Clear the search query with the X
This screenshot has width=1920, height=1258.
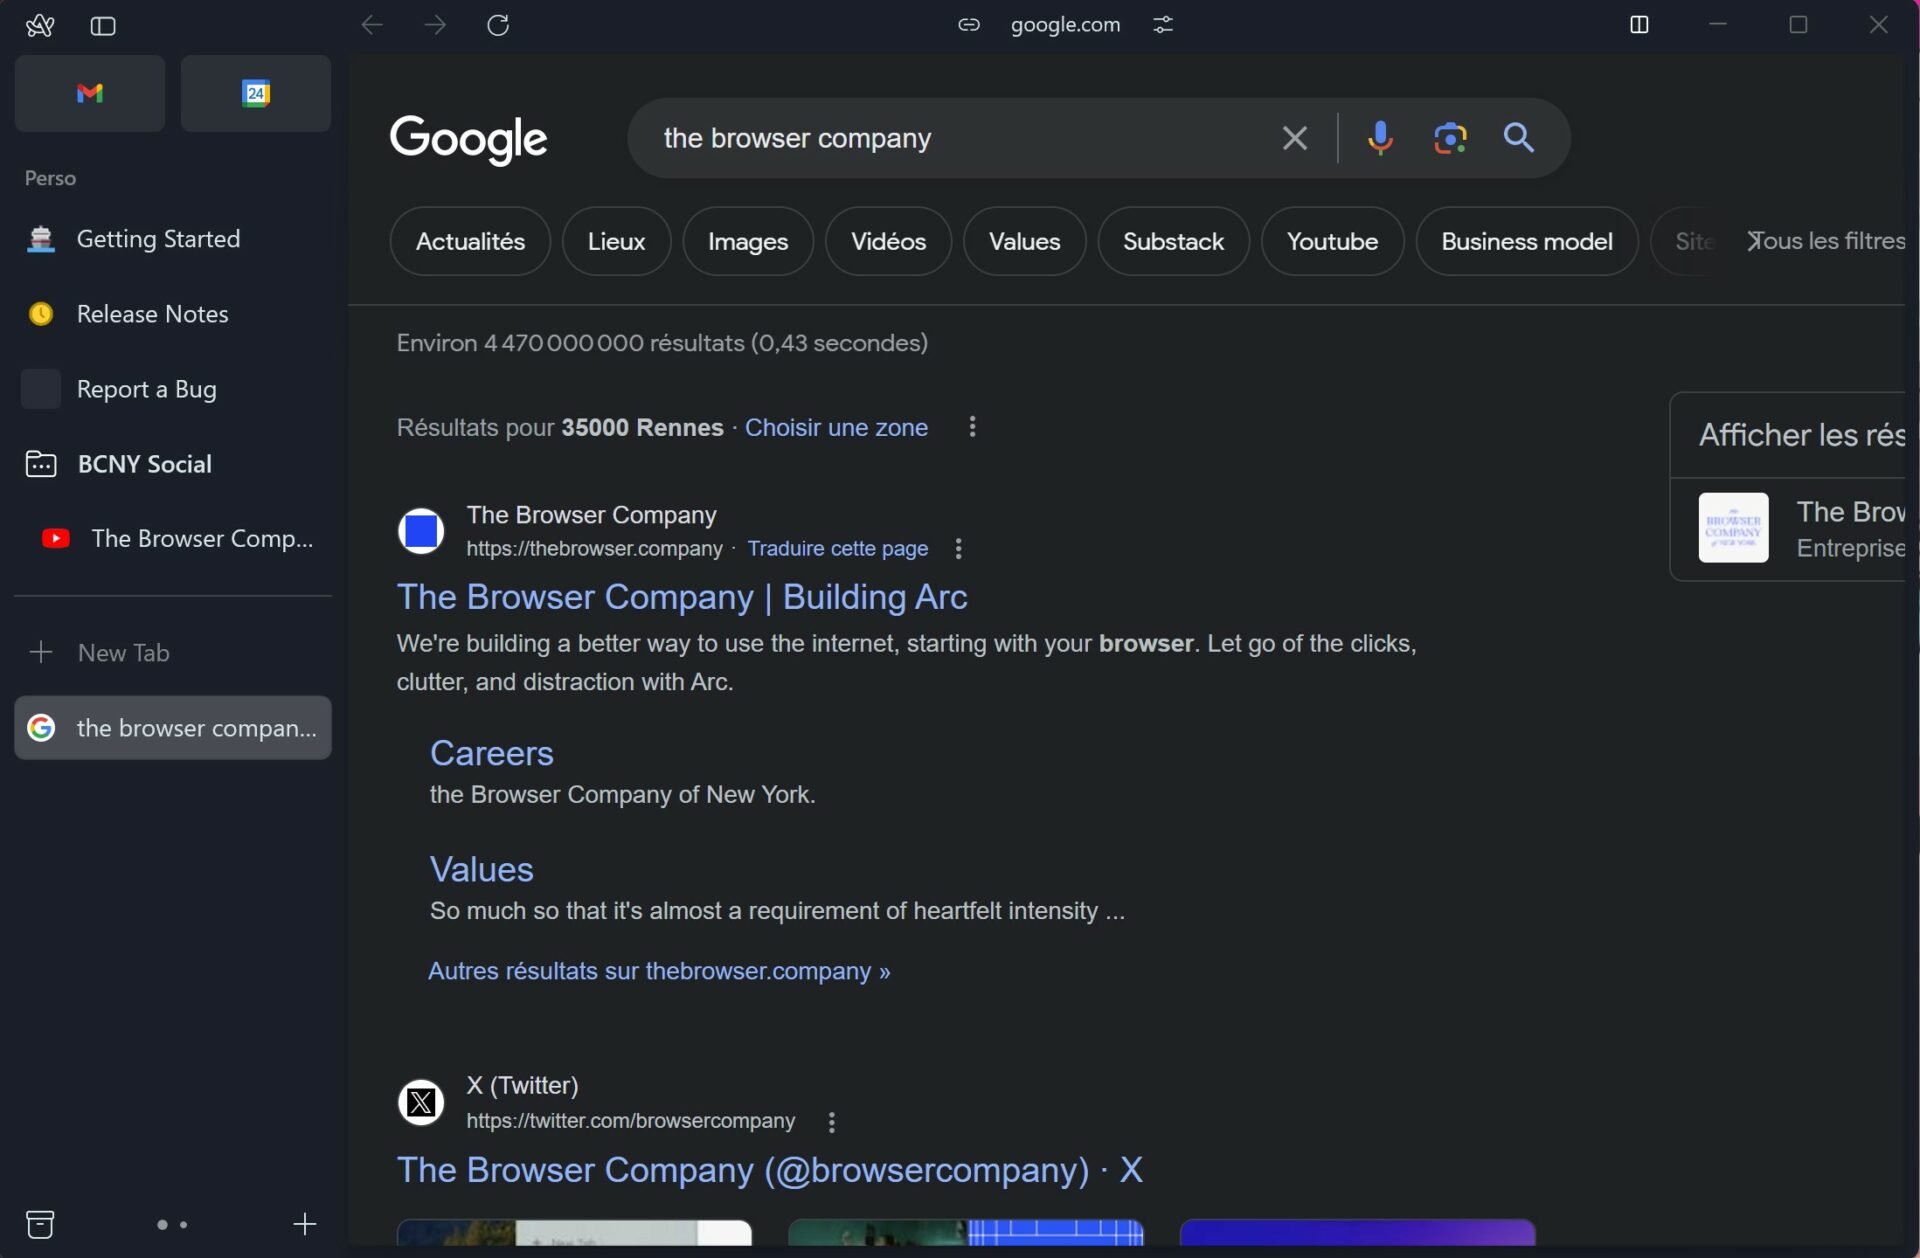point(1295,138)
